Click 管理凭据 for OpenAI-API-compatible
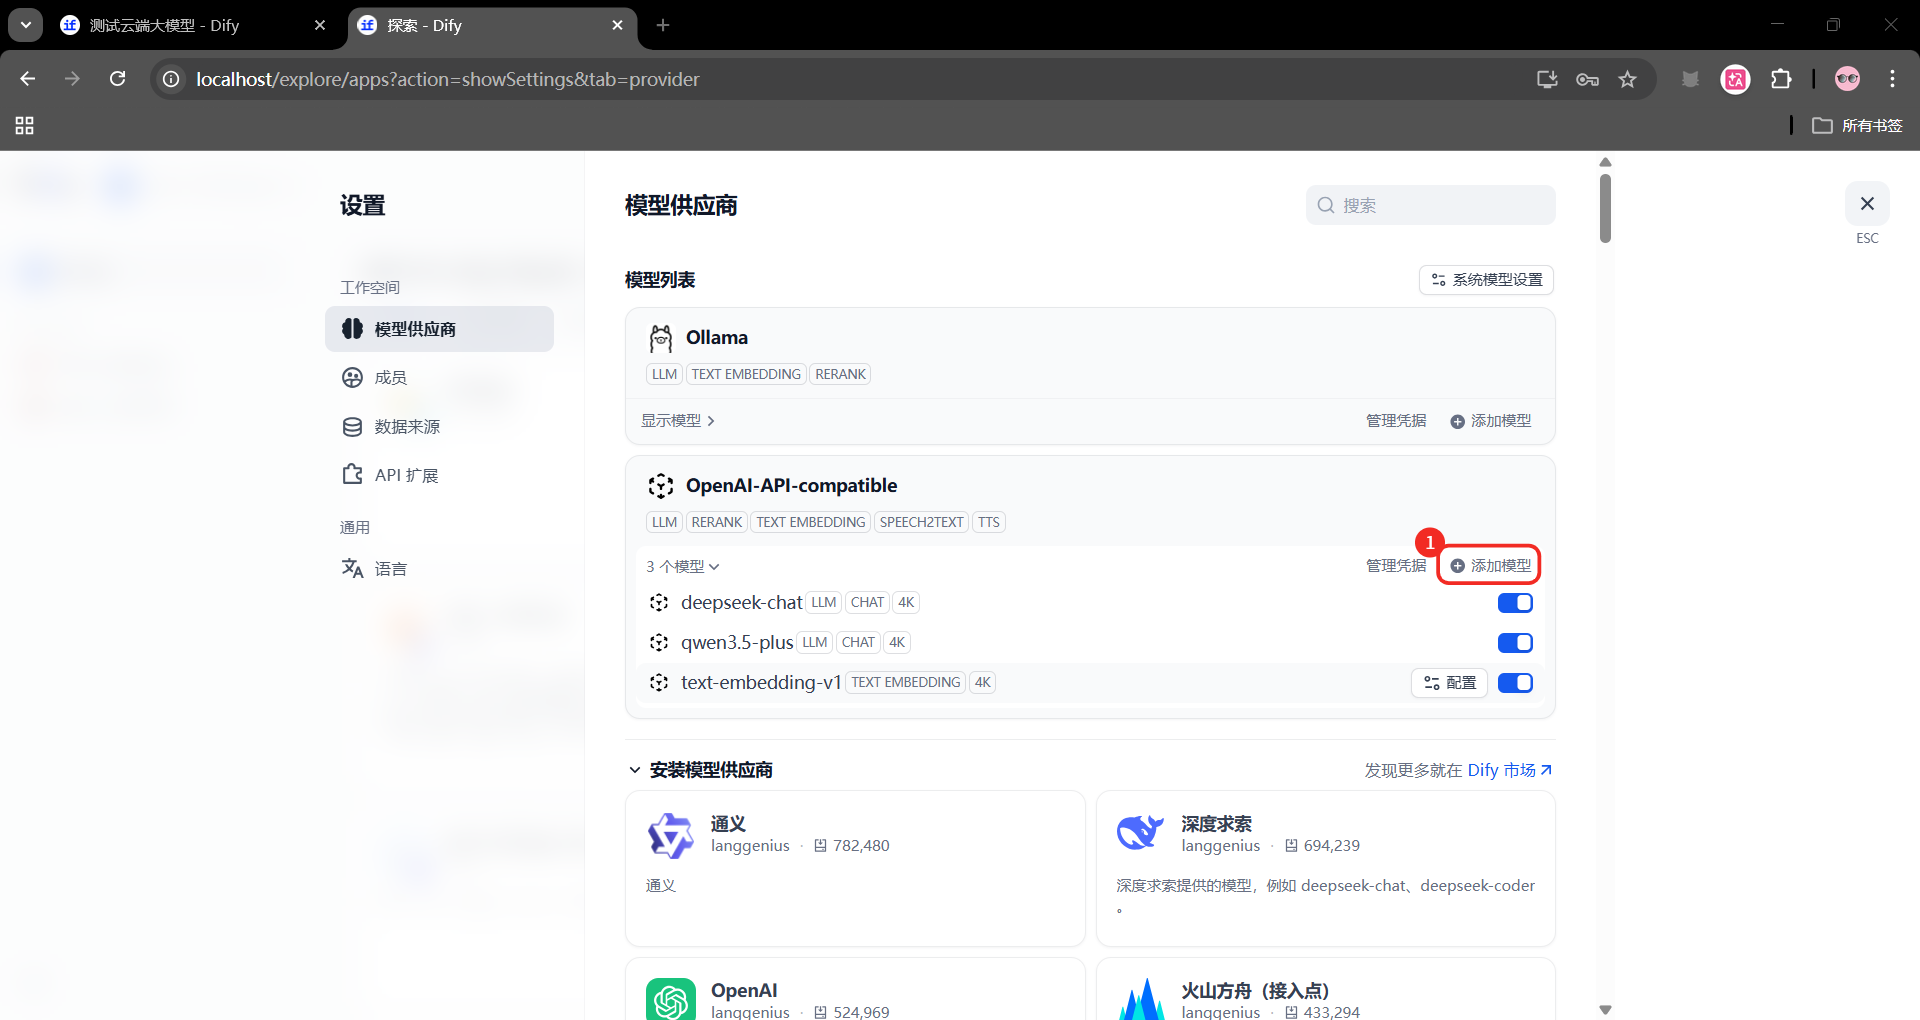Image resolution: width=1920 pixels, height=1020 pixels. (1396, 566)
